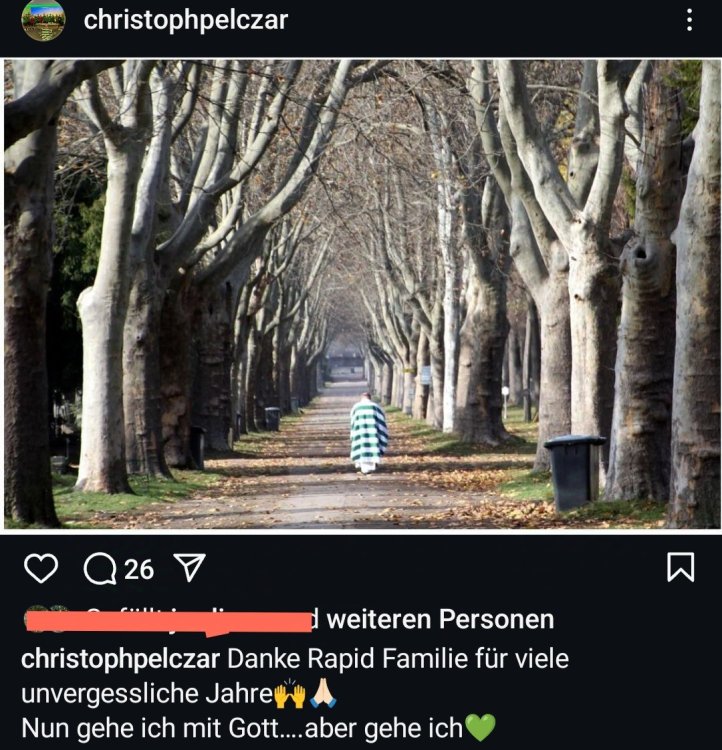This screenshot has height=750, width=722.
Task: Select the "Danke Rapid Familie" caption text
Action: [347, 659]
